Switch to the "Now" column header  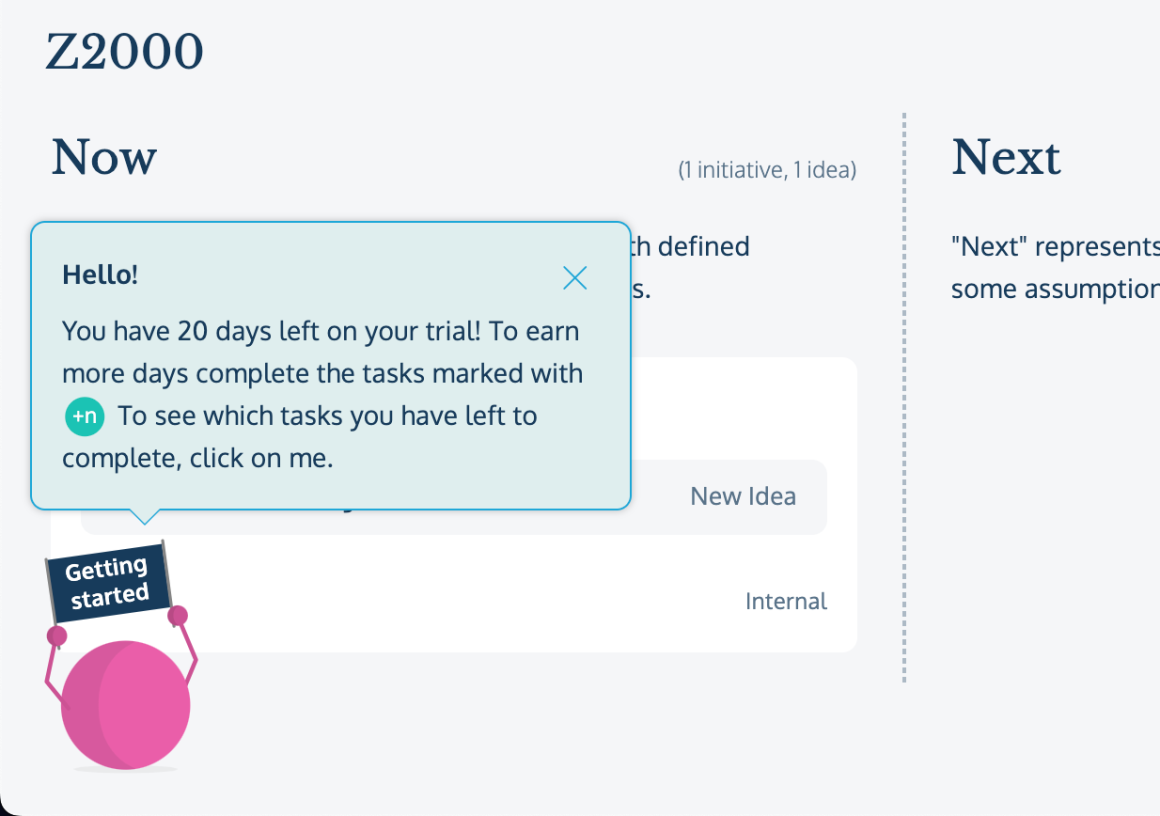click(103, 157)
